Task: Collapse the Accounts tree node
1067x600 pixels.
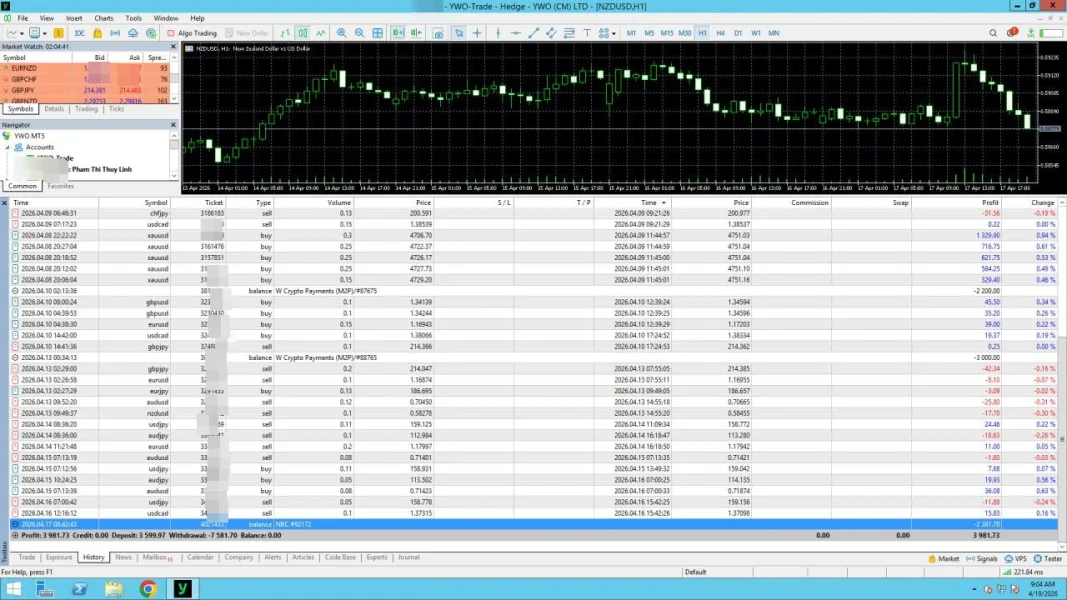Action: coord(7,147)
